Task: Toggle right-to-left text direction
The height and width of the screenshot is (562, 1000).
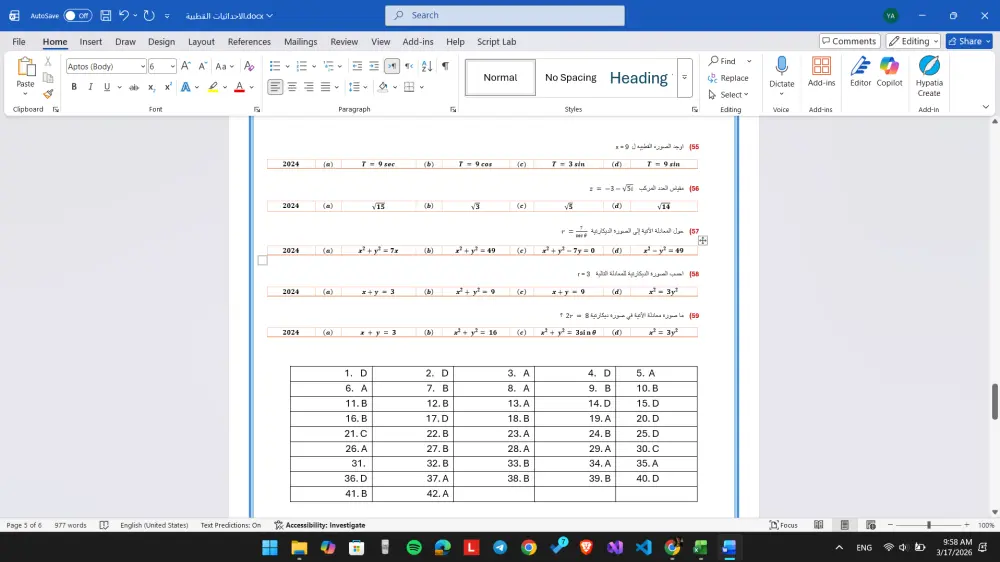Action: point(409,66)
